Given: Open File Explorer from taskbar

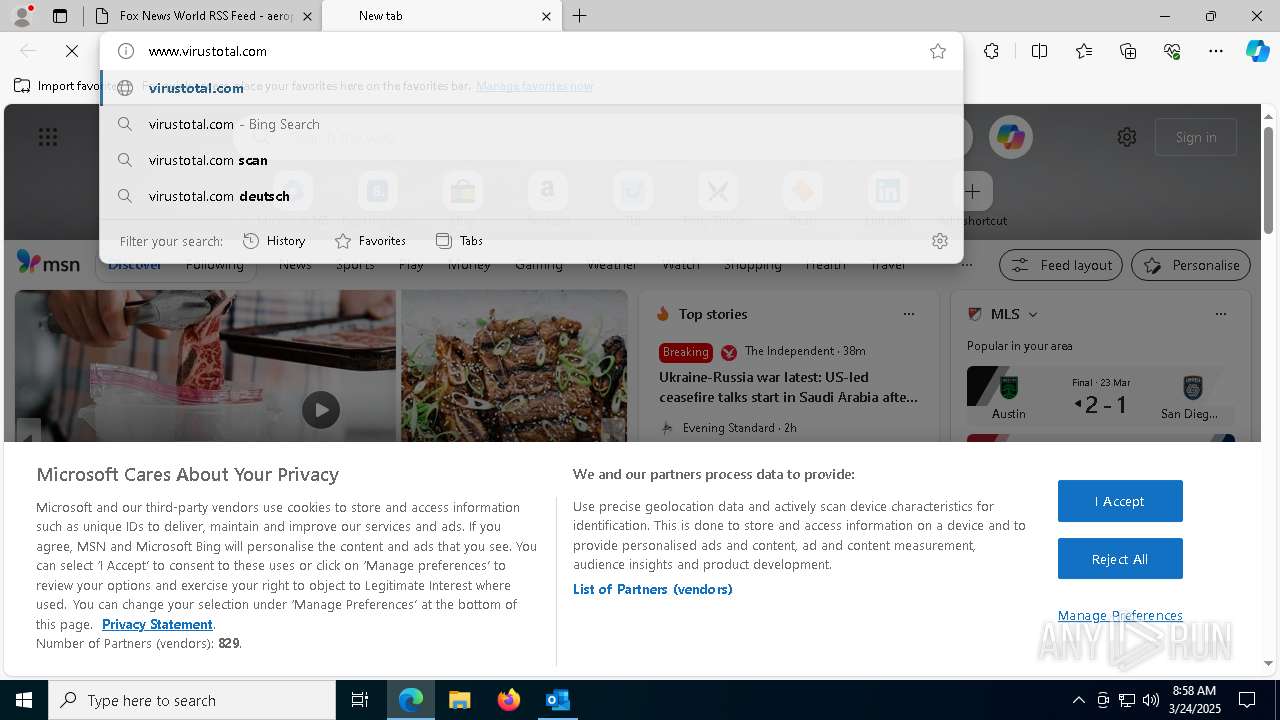Looking at the screenshot, I should tap(459, 700).
